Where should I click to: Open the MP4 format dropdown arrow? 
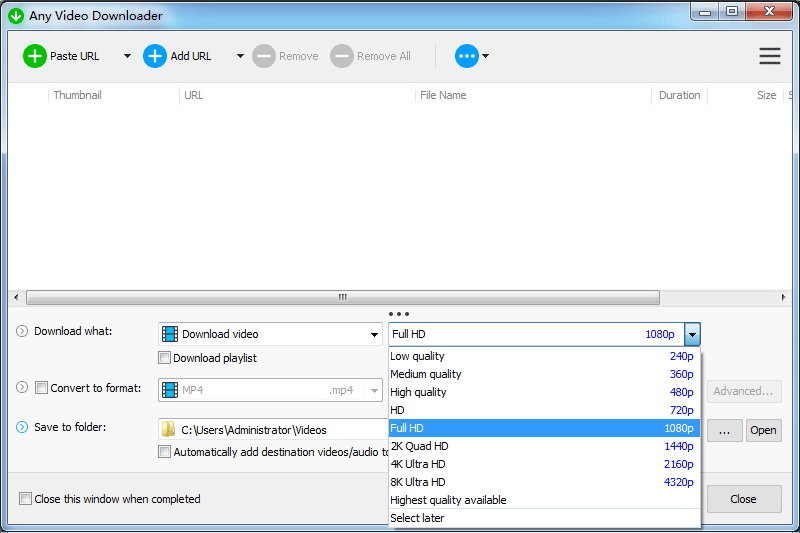(x=374, y=391)
